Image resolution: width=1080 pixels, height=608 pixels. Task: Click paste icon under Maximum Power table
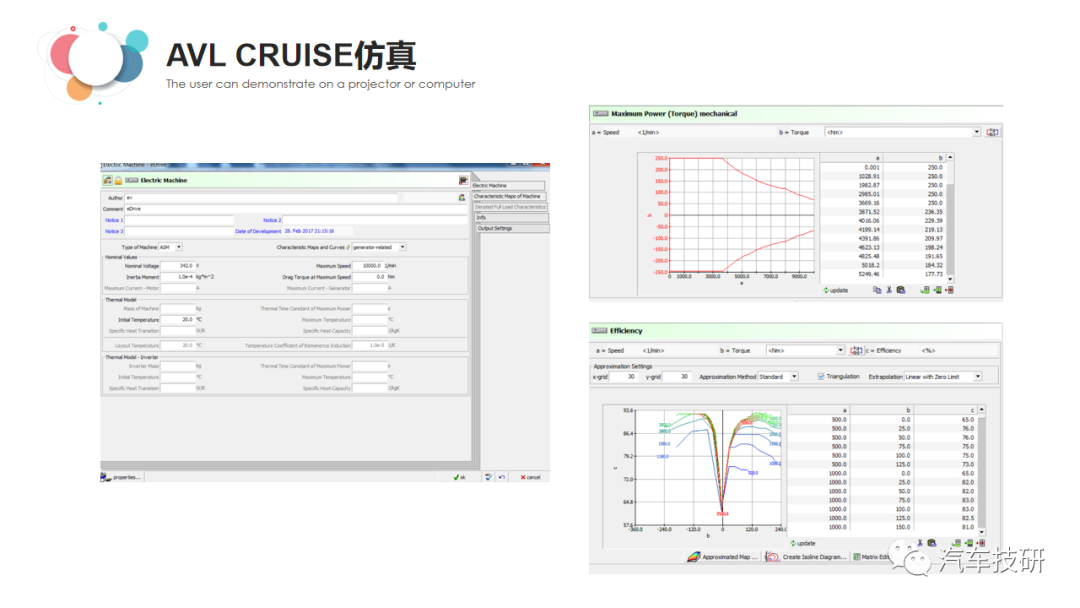click(x=900, y=290)
